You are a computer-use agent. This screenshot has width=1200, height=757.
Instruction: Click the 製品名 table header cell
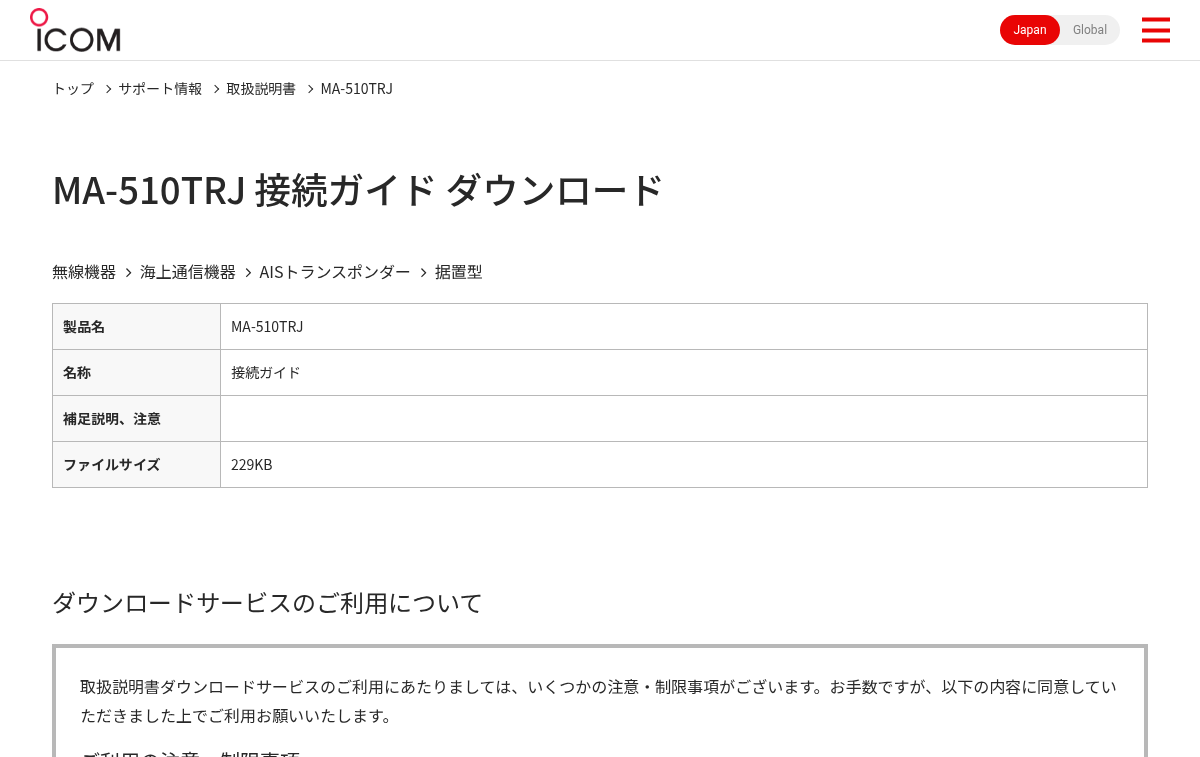[136, 327]
